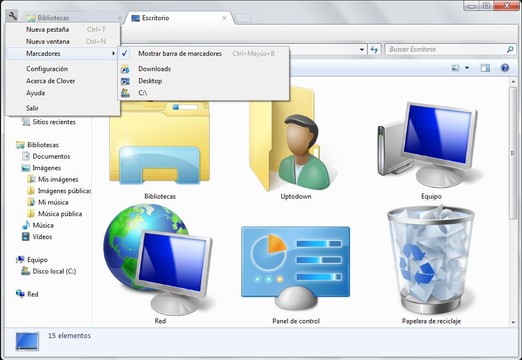Click the vertical scrollbar thumb
522x360 pixels.
[512, 153]
